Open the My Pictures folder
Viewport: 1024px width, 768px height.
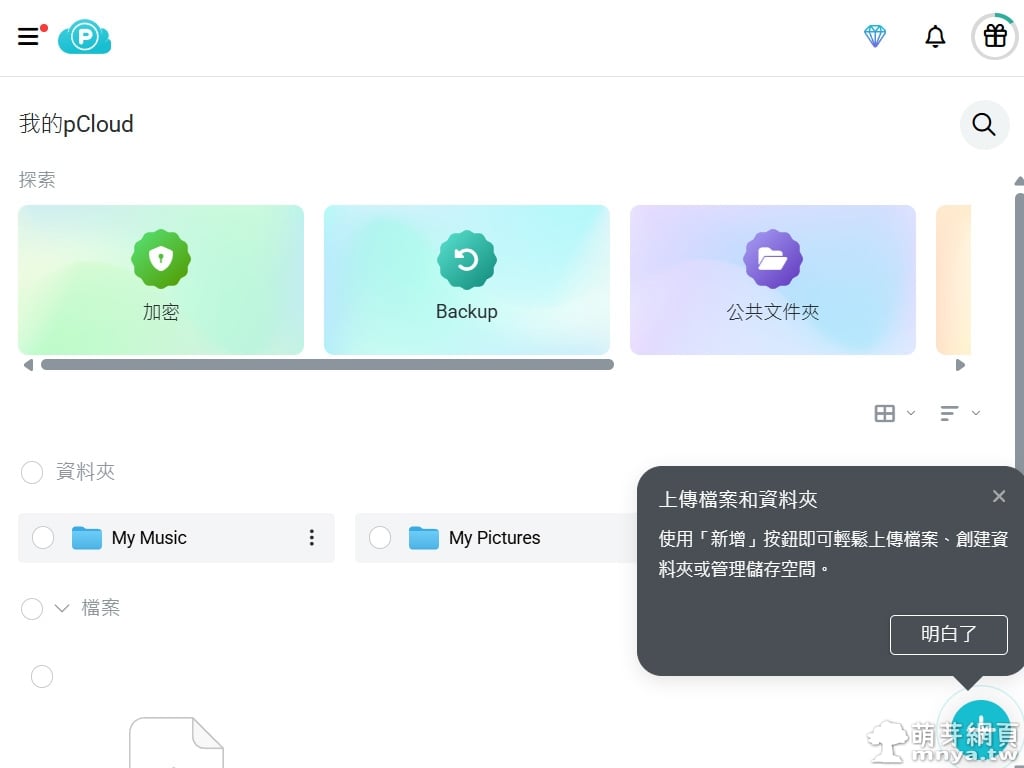[x=494, y=538]
